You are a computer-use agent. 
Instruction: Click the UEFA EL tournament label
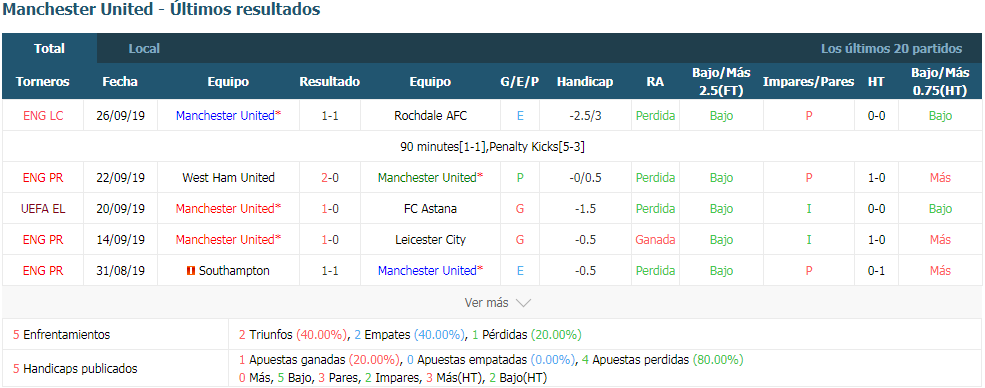coord(43,208)
